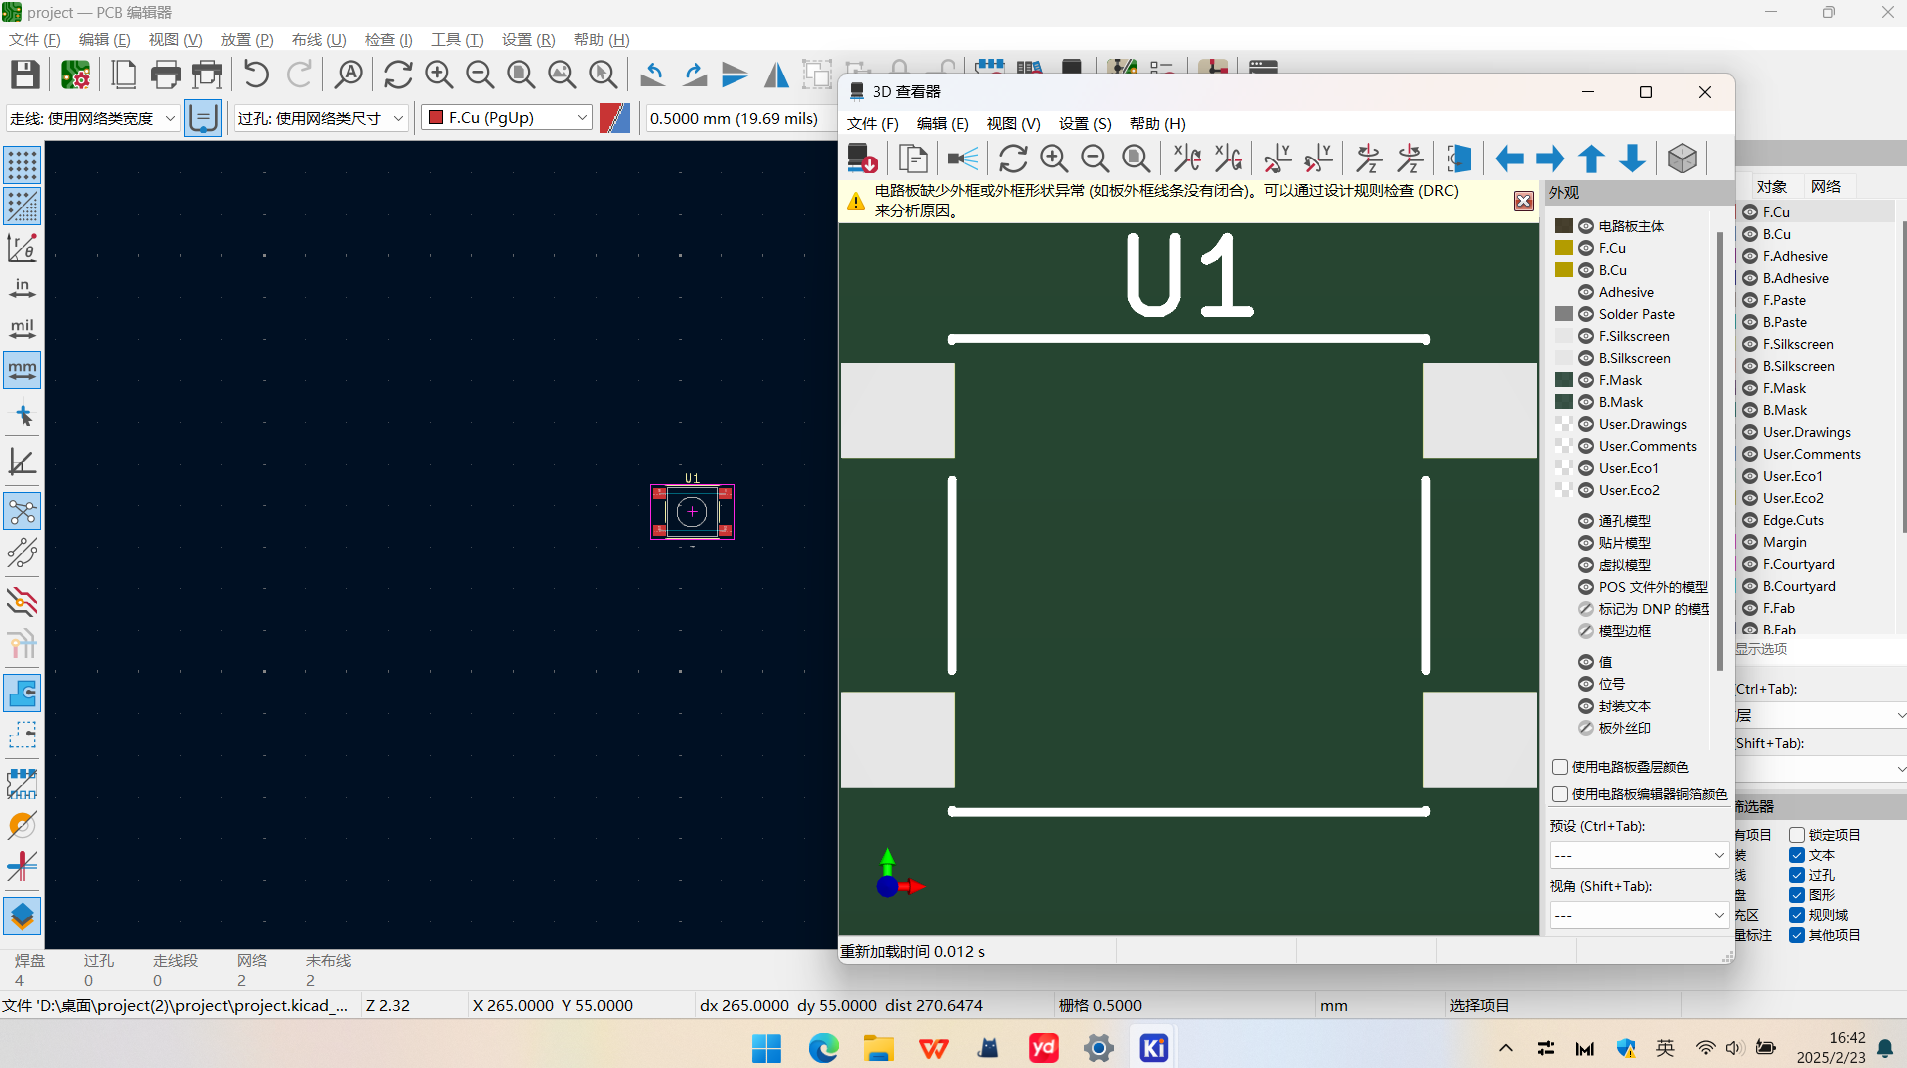Image resolution: width=1907 pixels, height=1068 pixels.
Task: Hide F.Silkscreen layer in 3D appearance panel
Action: (x=1586, y=337)
